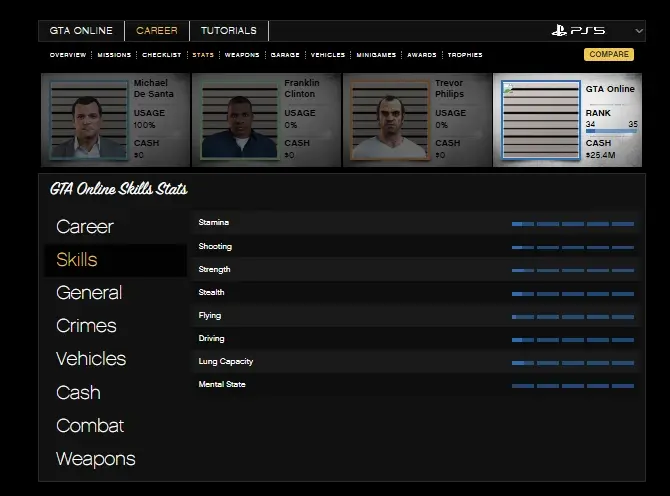The image size is (670, 496).
Task: Click the Mental State label
Action: (222, 384)
